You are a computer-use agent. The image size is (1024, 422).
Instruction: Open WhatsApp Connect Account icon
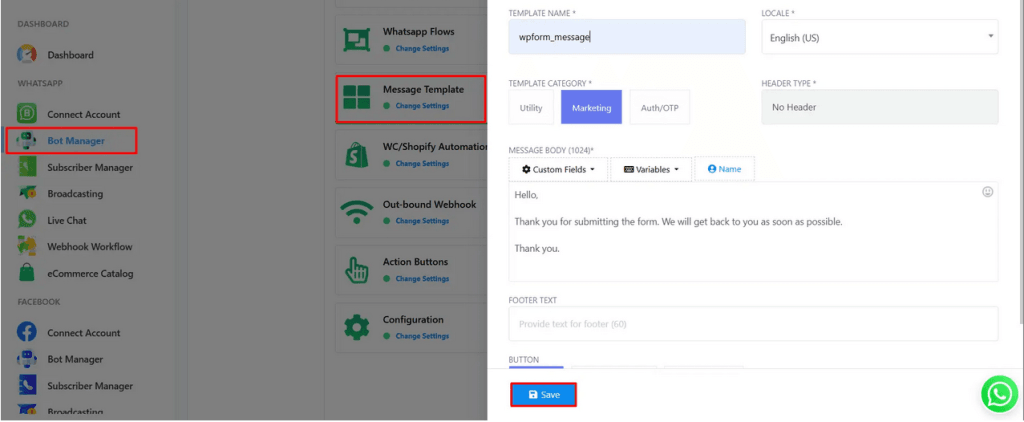tap(27, 114)
